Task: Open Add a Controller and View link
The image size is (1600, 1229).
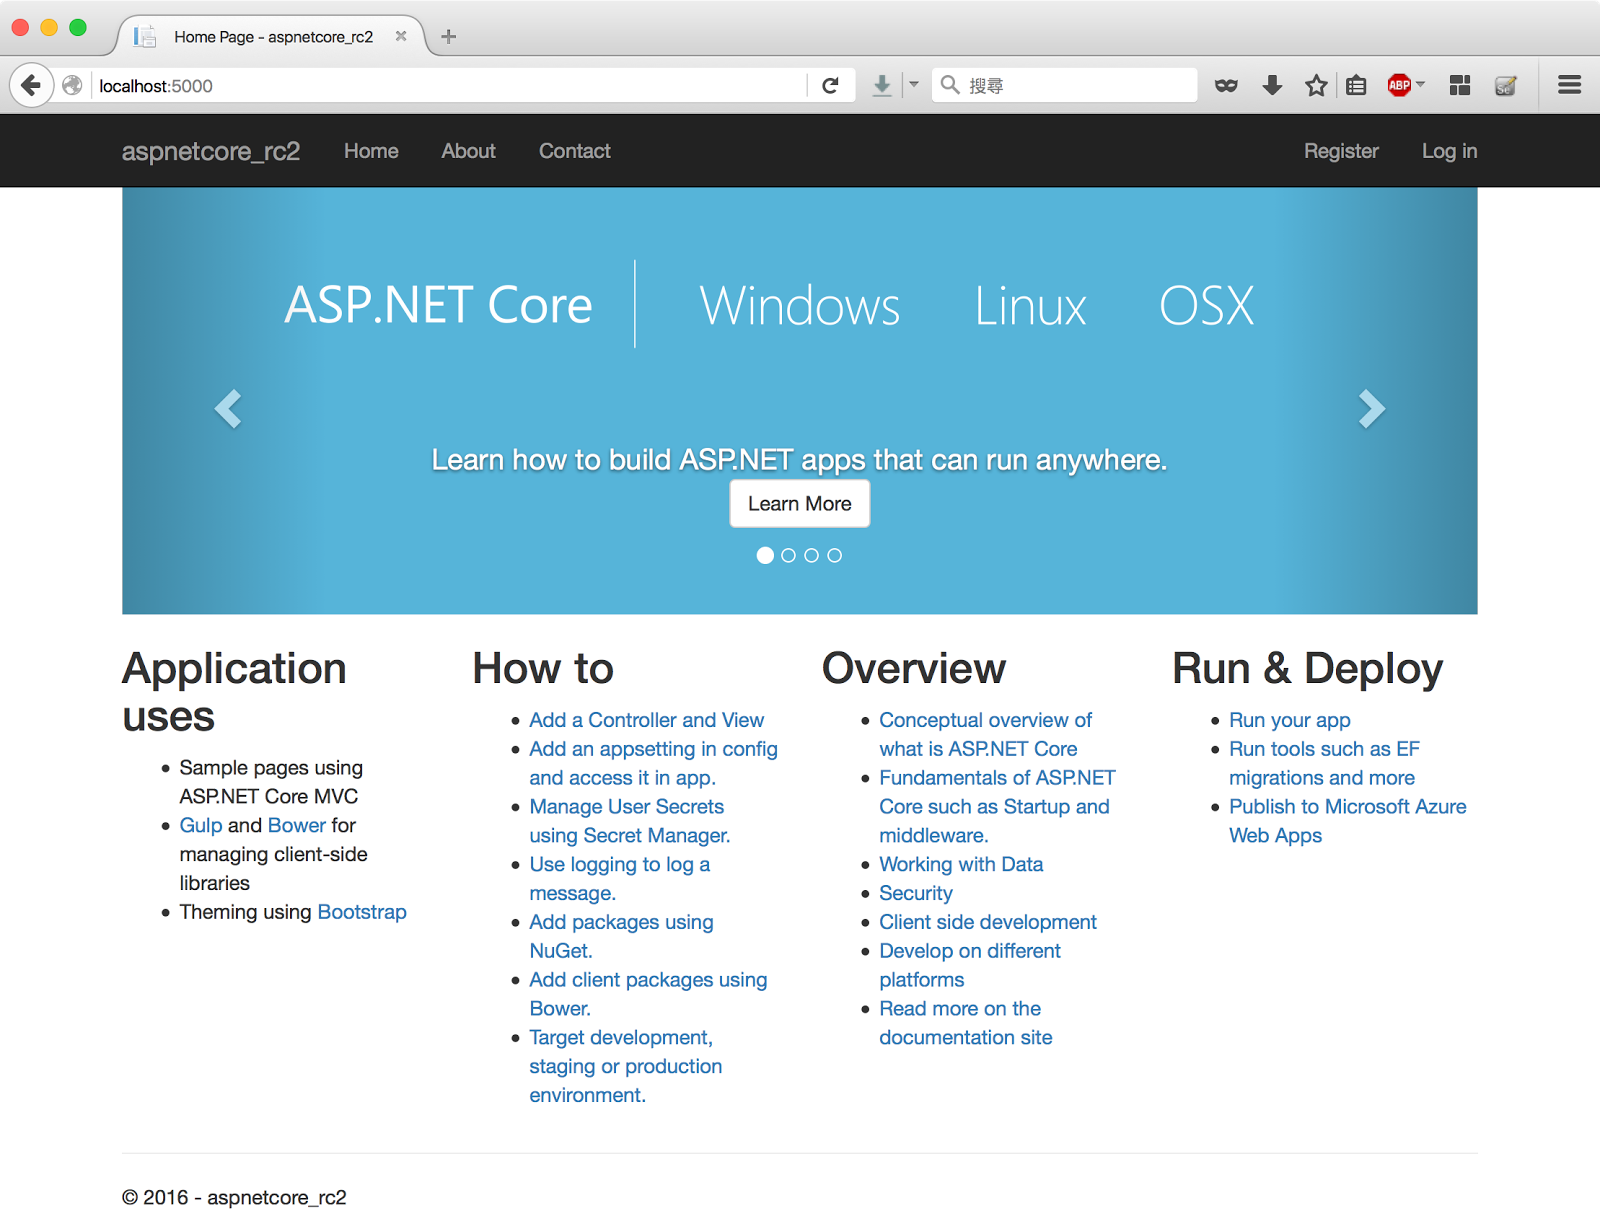Action: click(646, 720)
